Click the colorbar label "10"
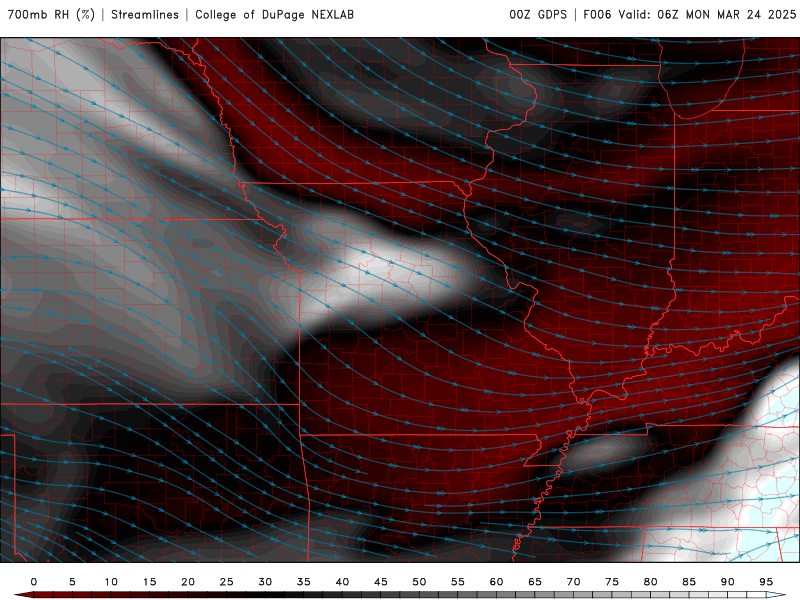Screen dimensions: 800x600 tap(111, 582)
